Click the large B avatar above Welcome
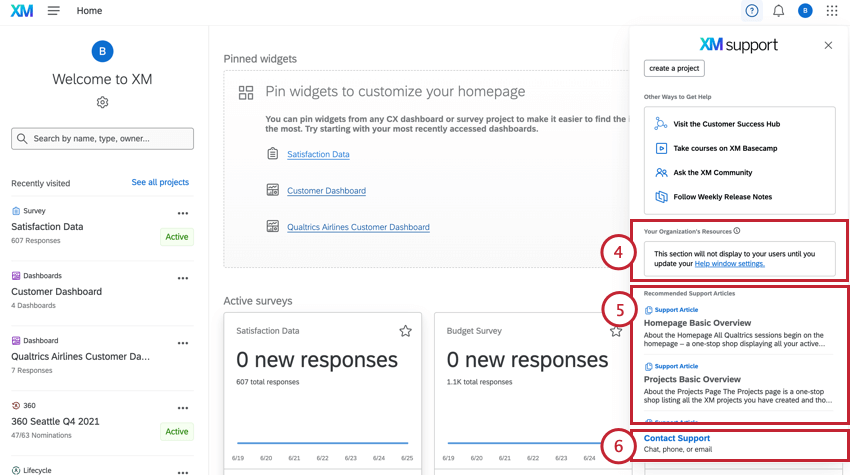The height and width of the screenshot is (475, 850). coord(102,52)
